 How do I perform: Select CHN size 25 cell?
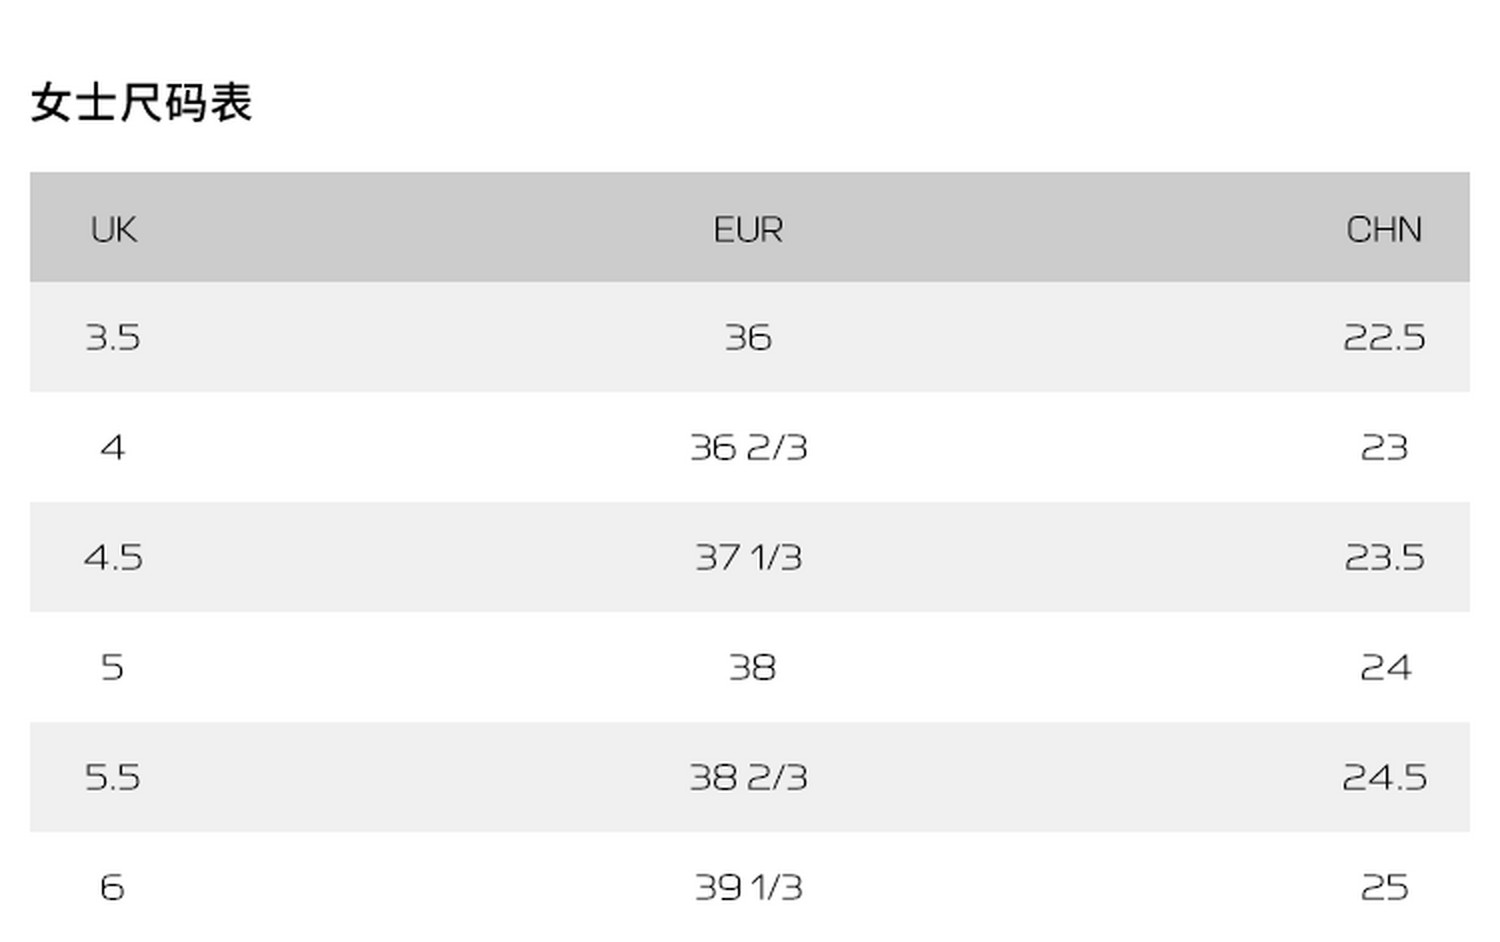tap(1384, 888)
